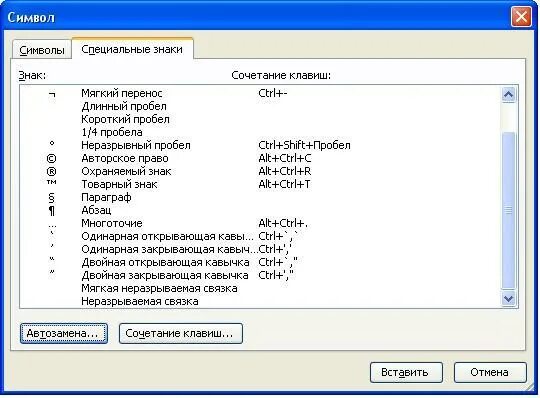Click the Alt+Ctrl+T shortcut text

tap(284, 184)
